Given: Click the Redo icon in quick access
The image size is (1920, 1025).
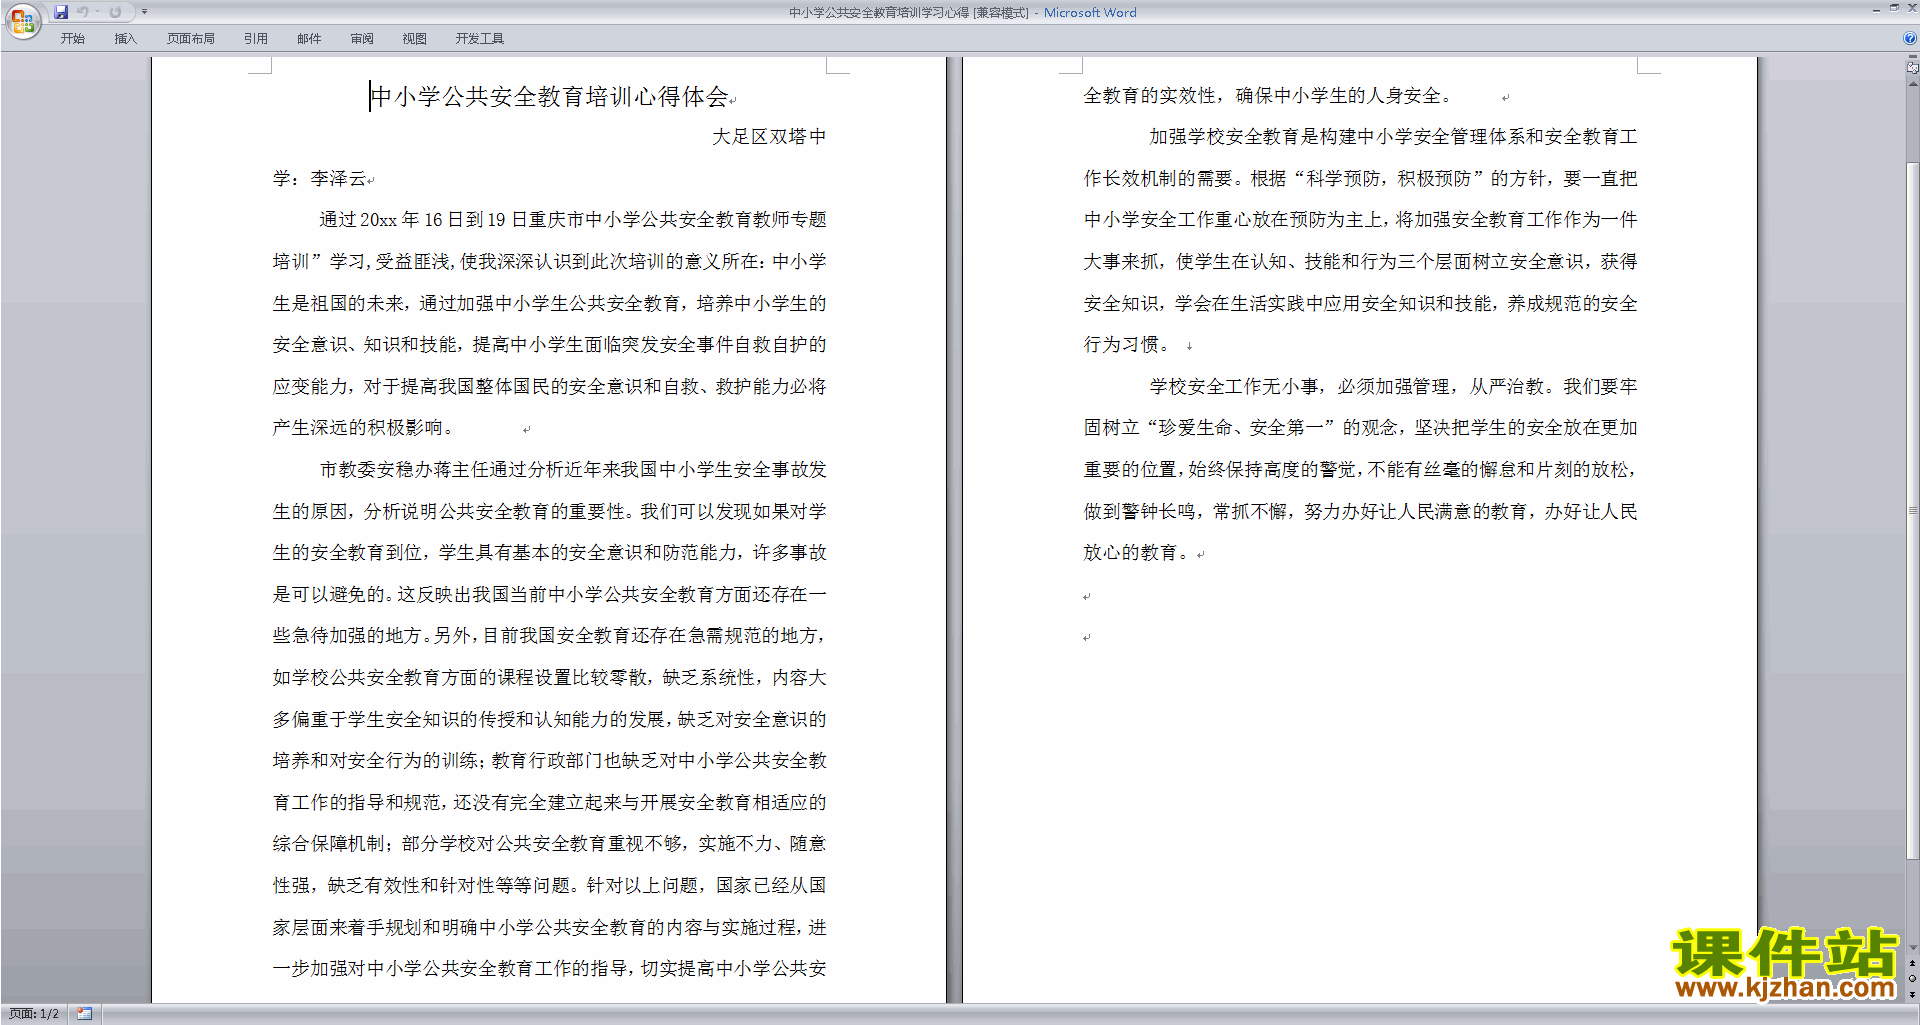Looking at the screenshot, I should click(x=115, y=12).
